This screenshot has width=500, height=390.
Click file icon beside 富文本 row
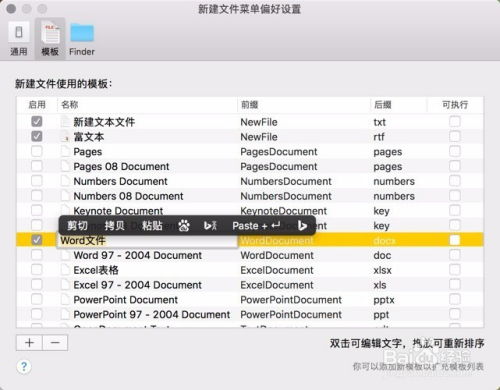(65, 136)
